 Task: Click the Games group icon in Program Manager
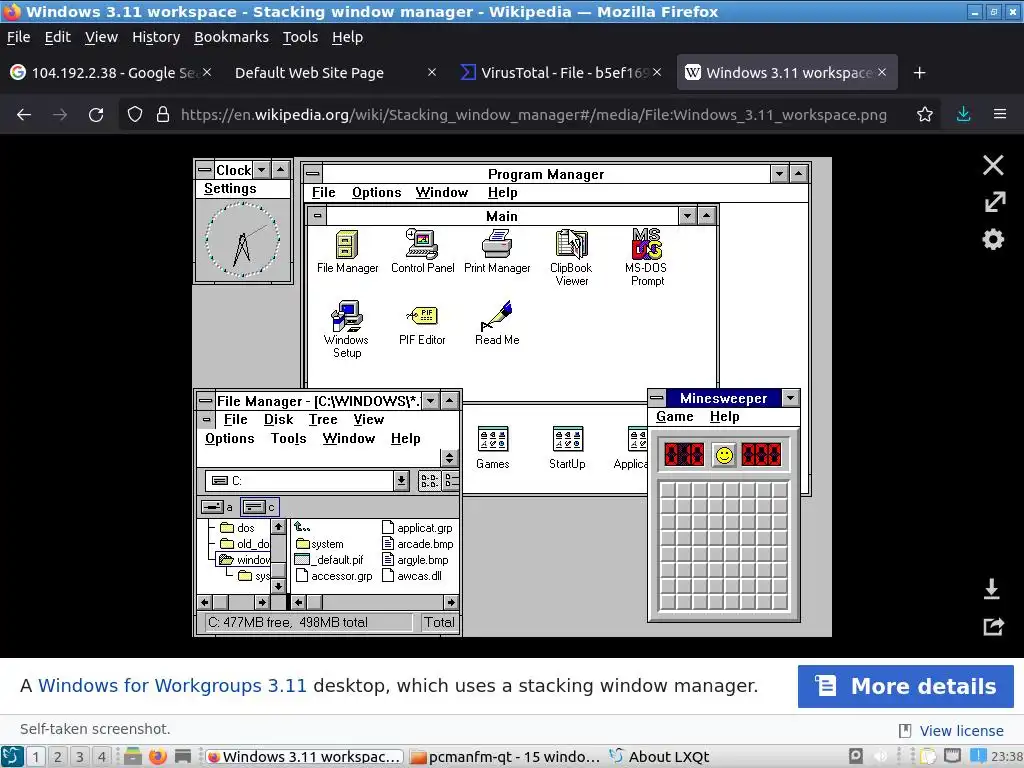[492, 448]
